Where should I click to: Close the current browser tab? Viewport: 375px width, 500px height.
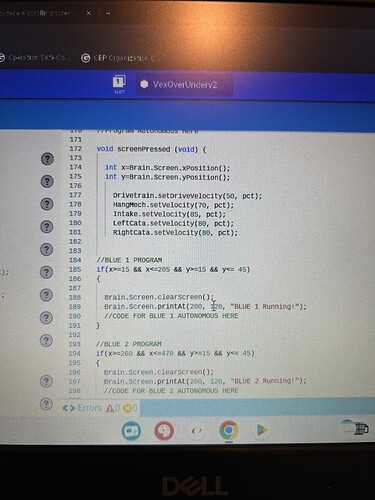pyautogui.click(x=88, y=13)
